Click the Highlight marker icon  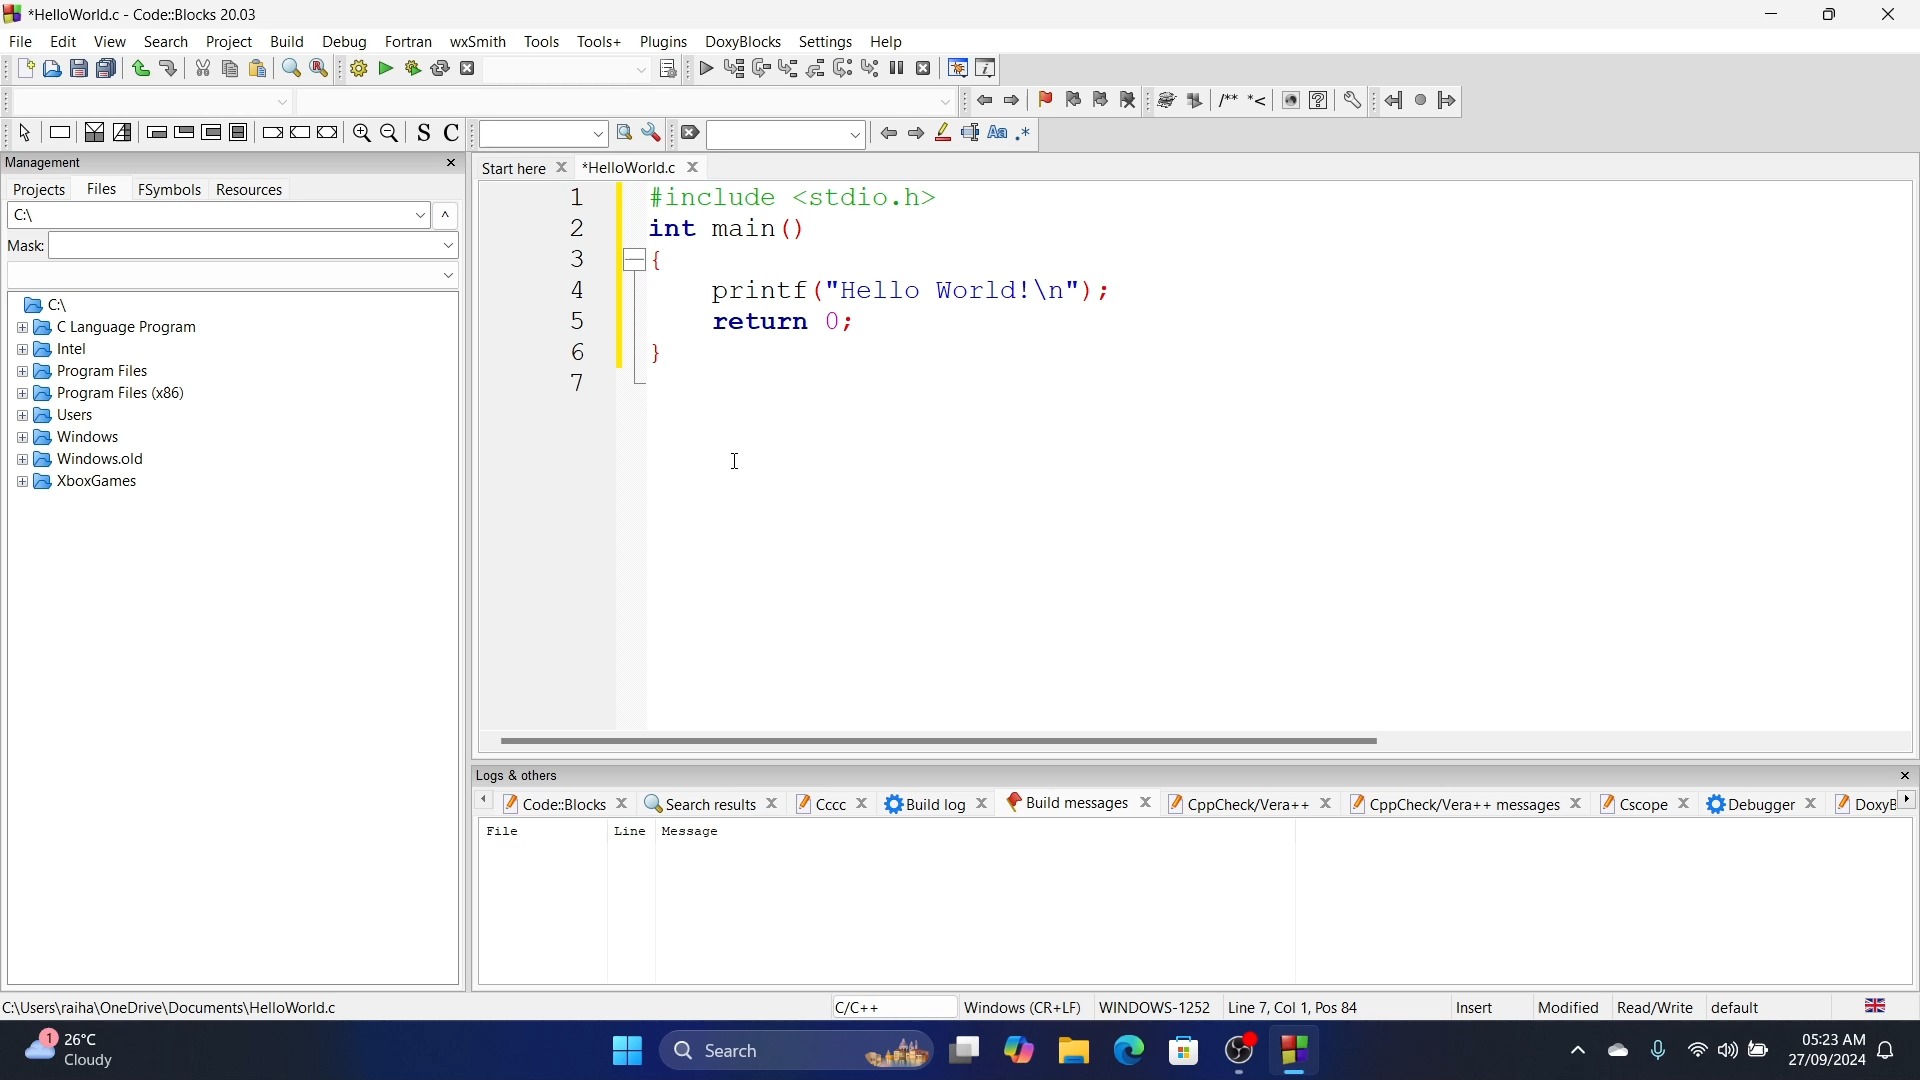tap(945, 135)
